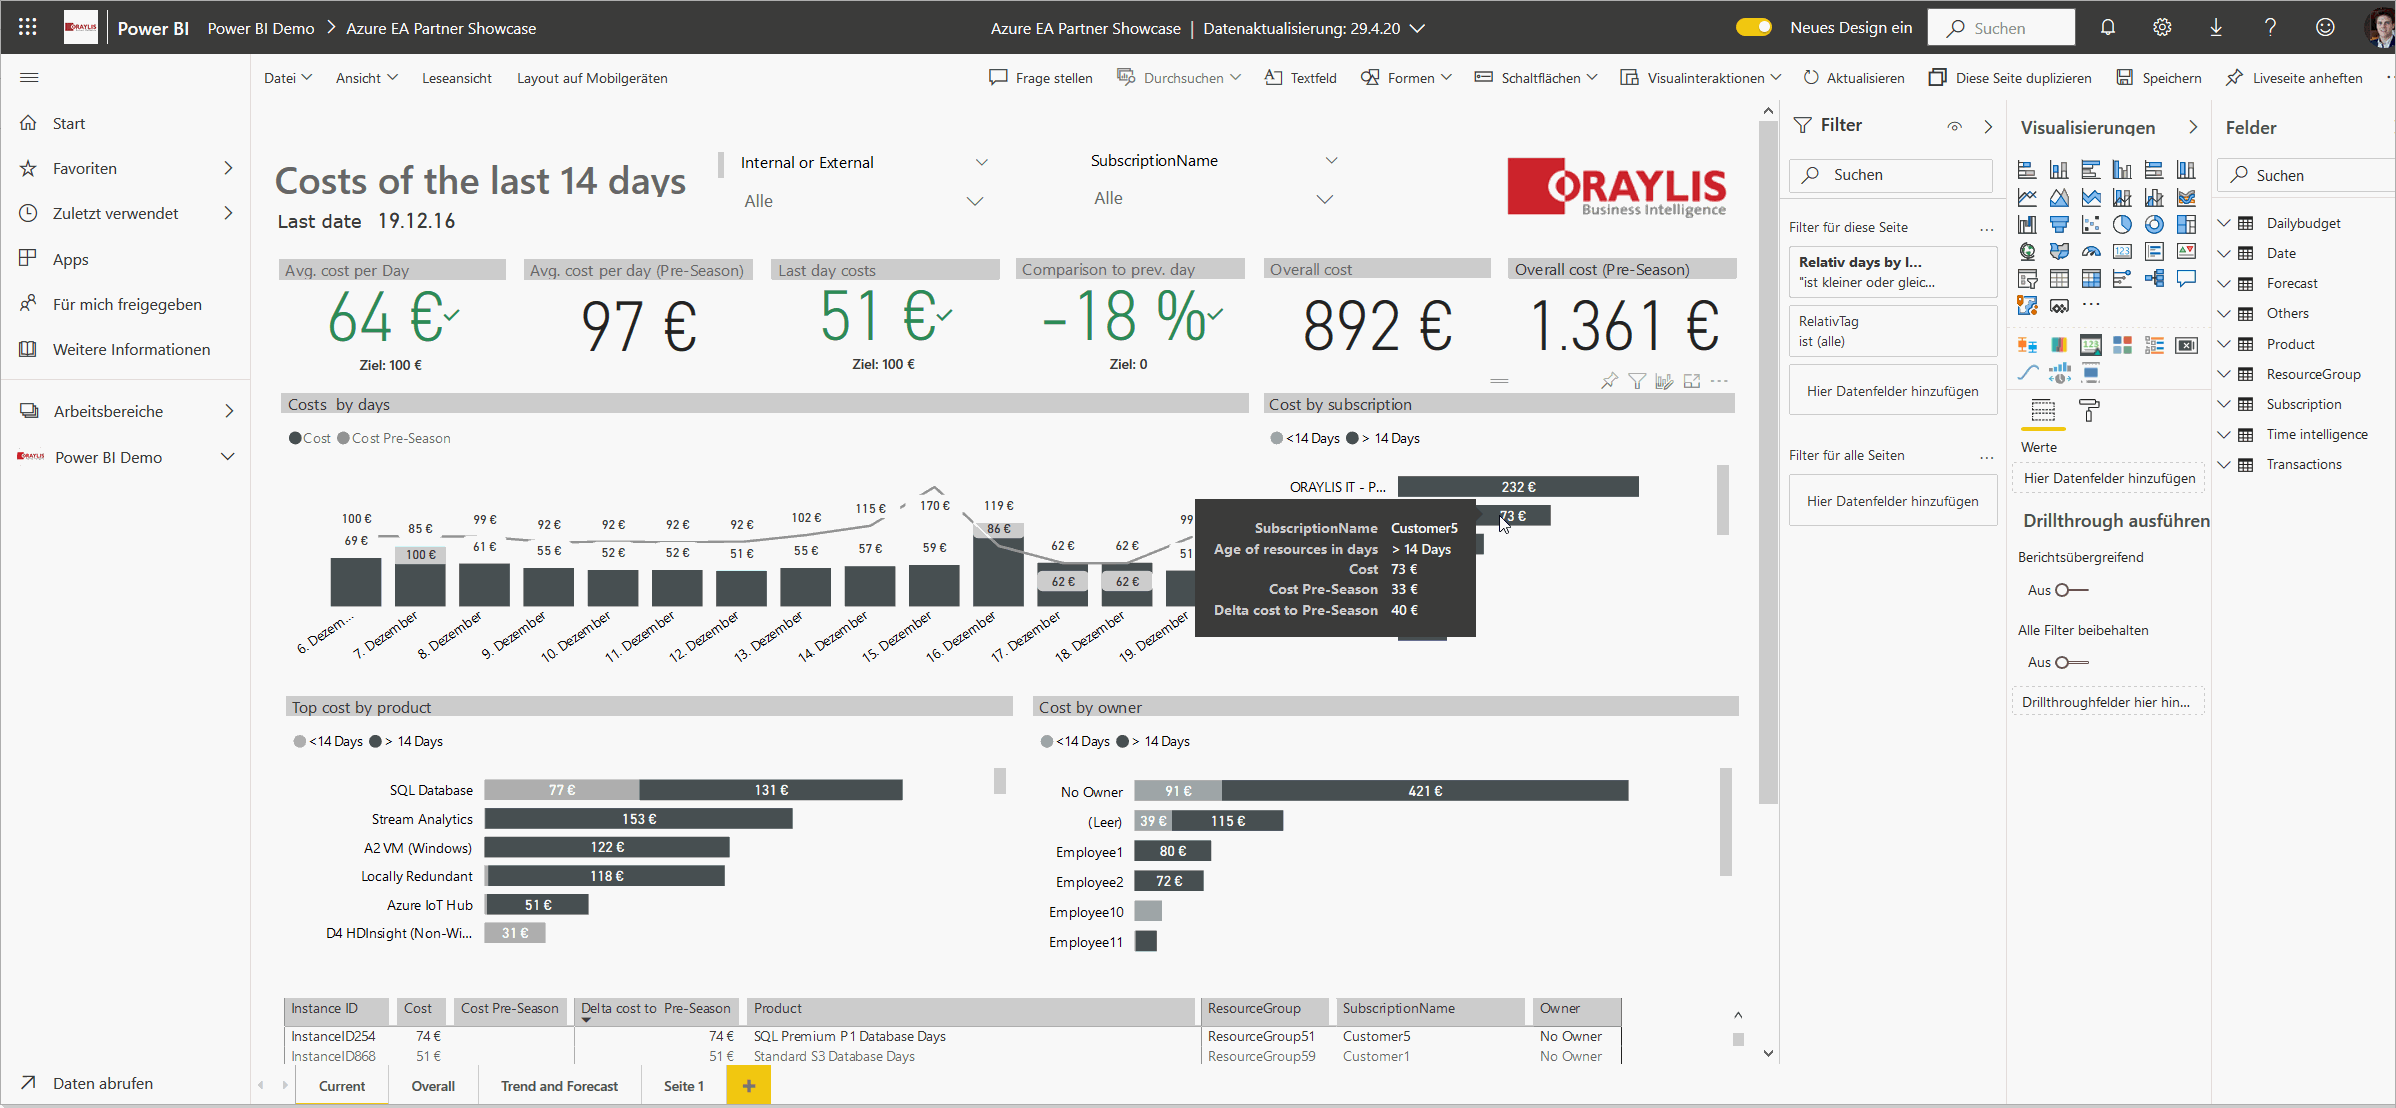2396x1108 pixels.
Task: Toggle the Neues Design switch
Action: (x=1754, y=27)
